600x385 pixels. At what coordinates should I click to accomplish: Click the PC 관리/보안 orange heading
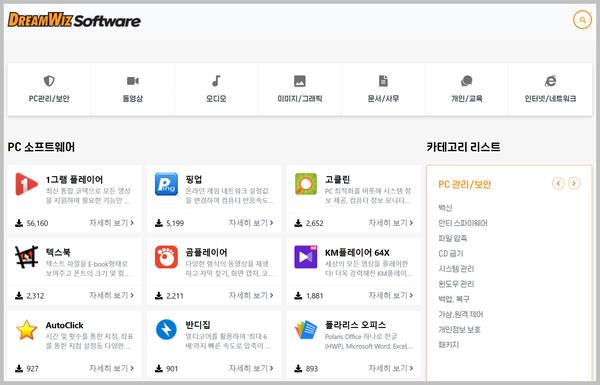coord(465,184)
